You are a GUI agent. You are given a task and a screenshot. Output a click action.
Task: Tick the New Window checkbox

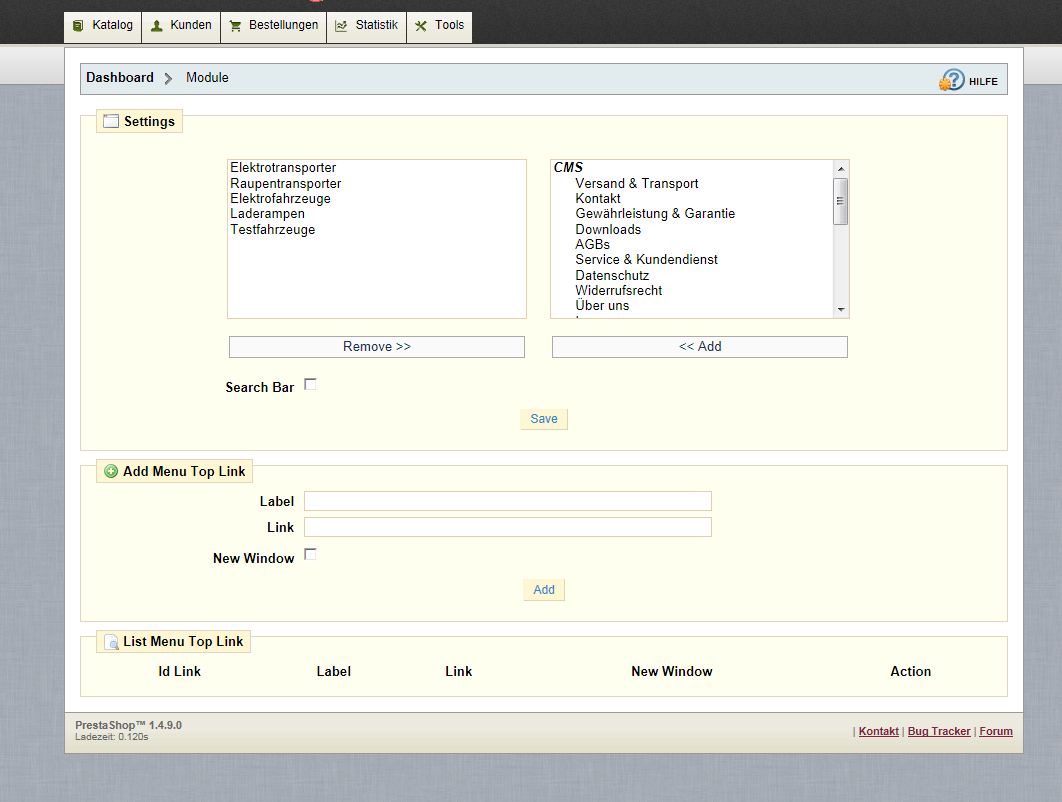pyautogui.click(x=310, y=555)
